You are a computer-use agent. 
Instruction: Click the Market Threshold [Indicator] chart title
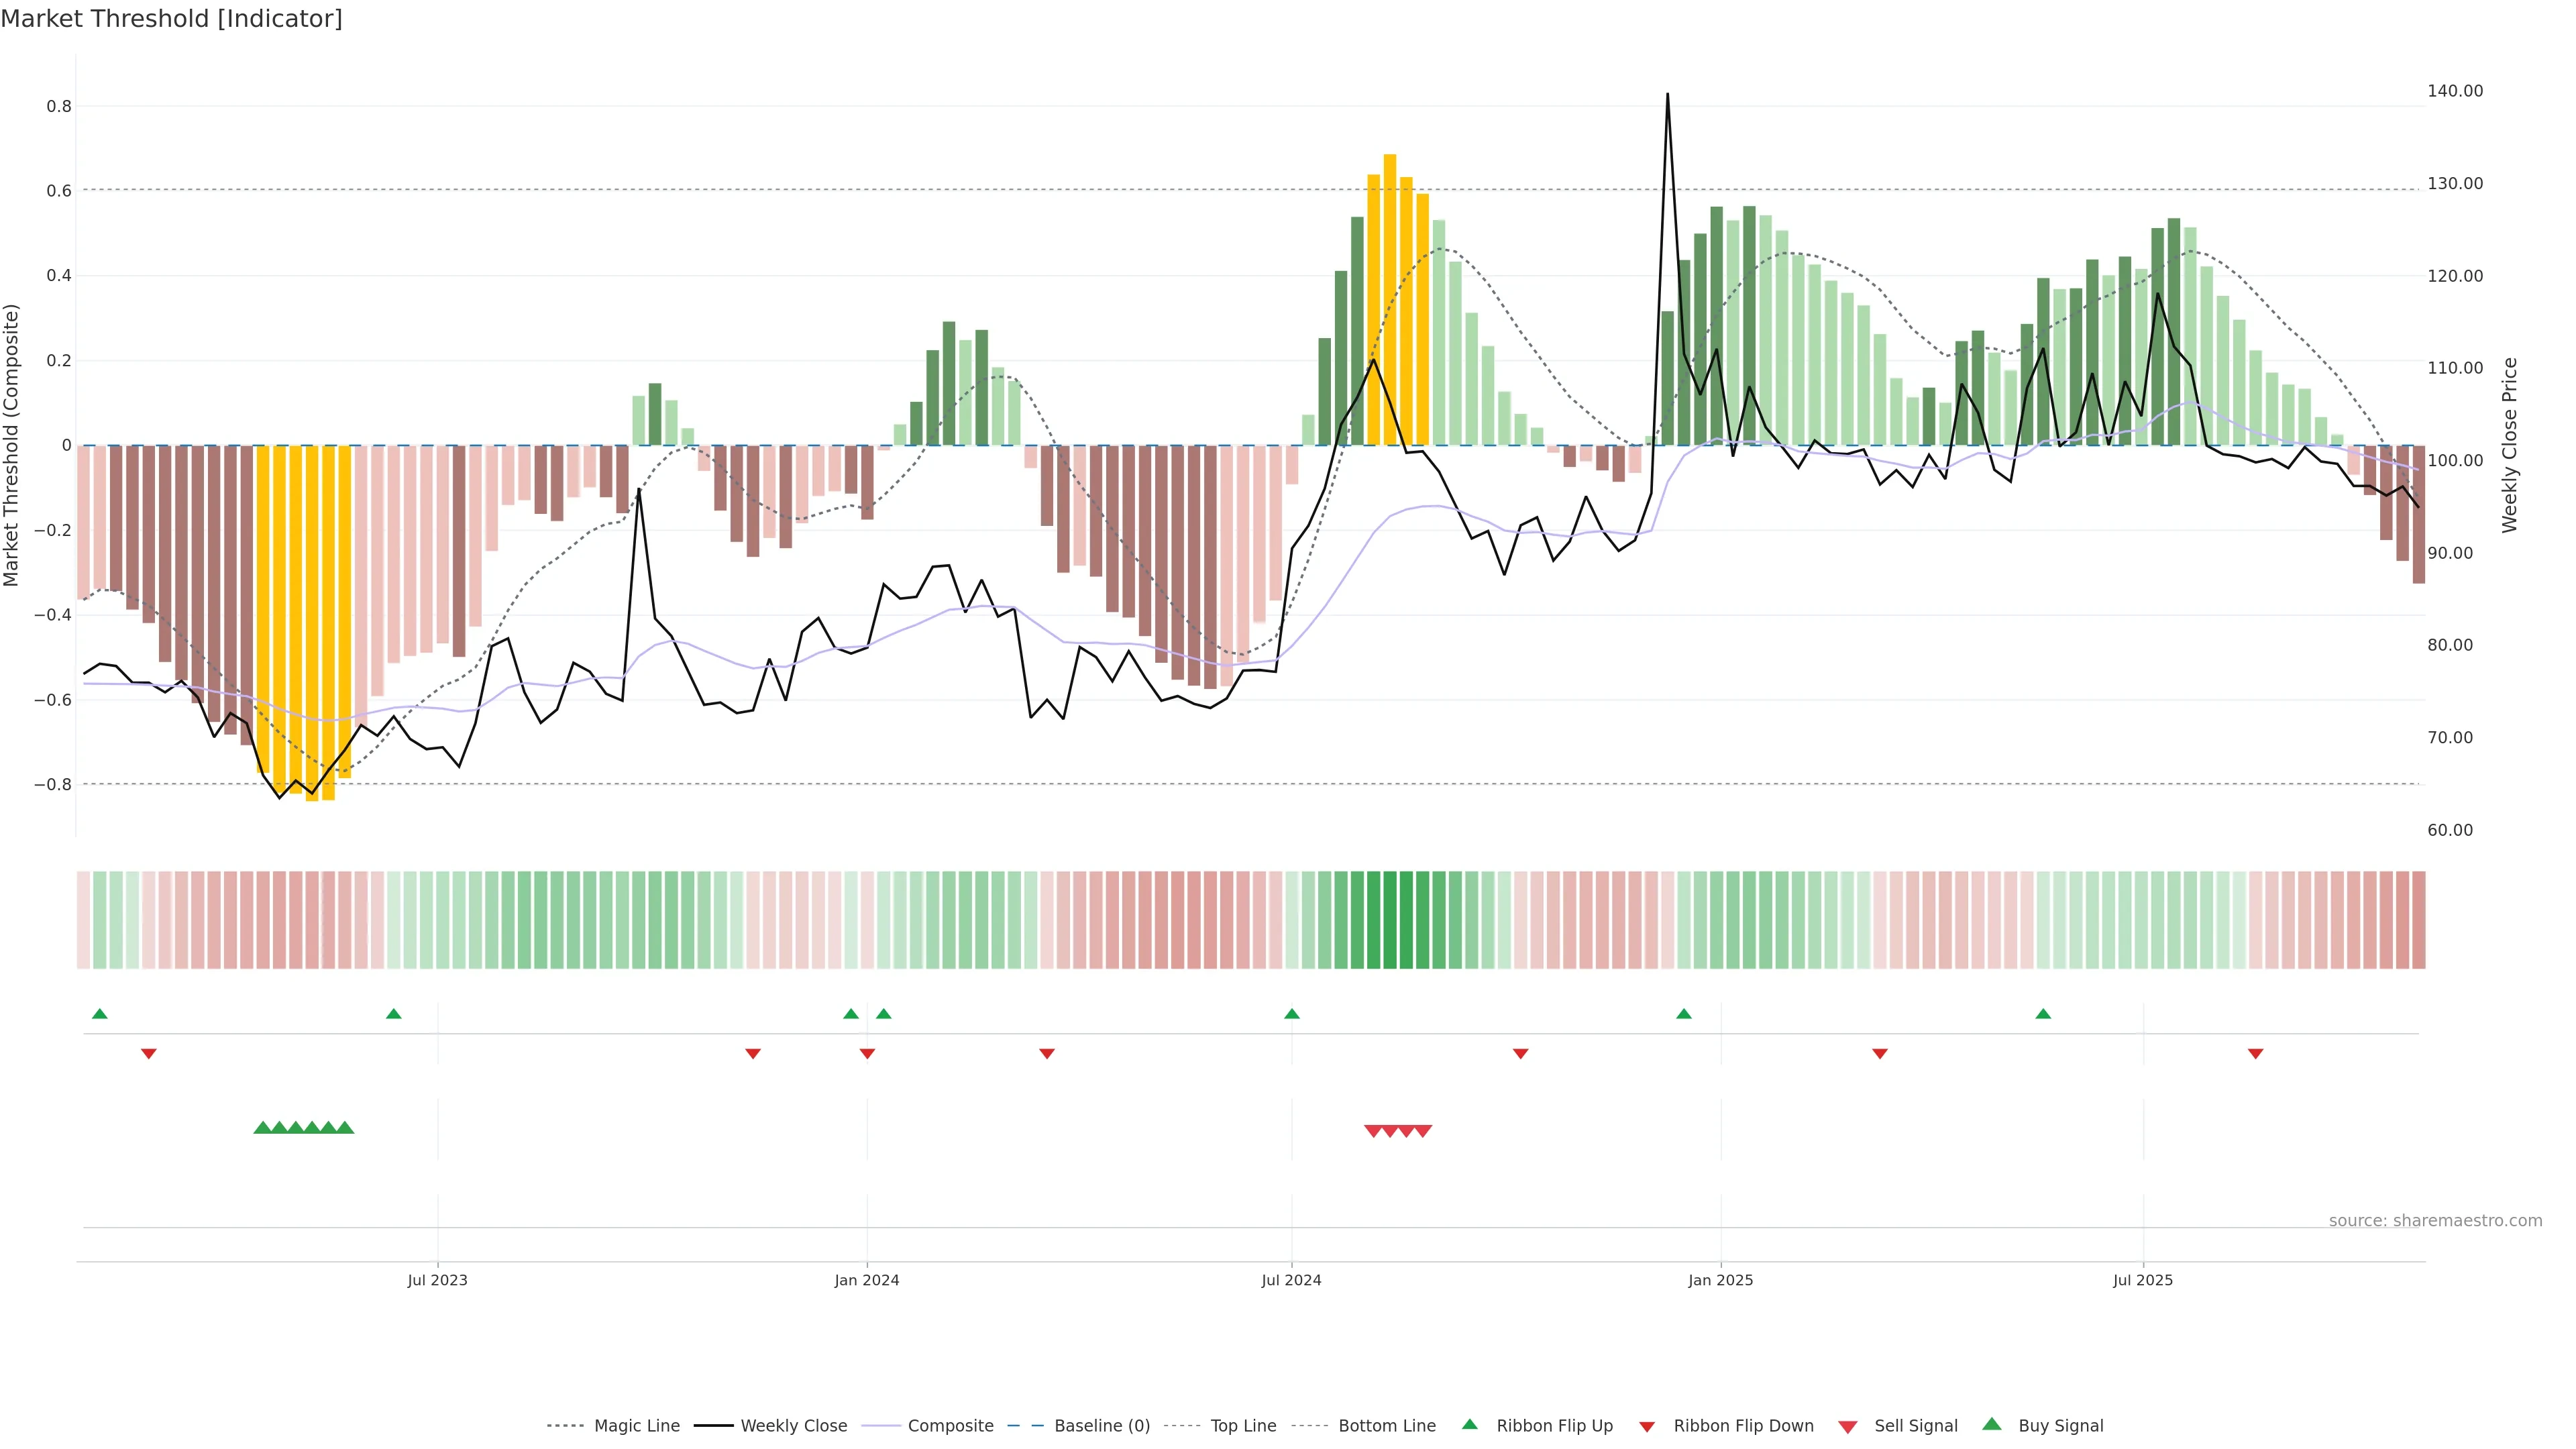(x=171, y=19)
